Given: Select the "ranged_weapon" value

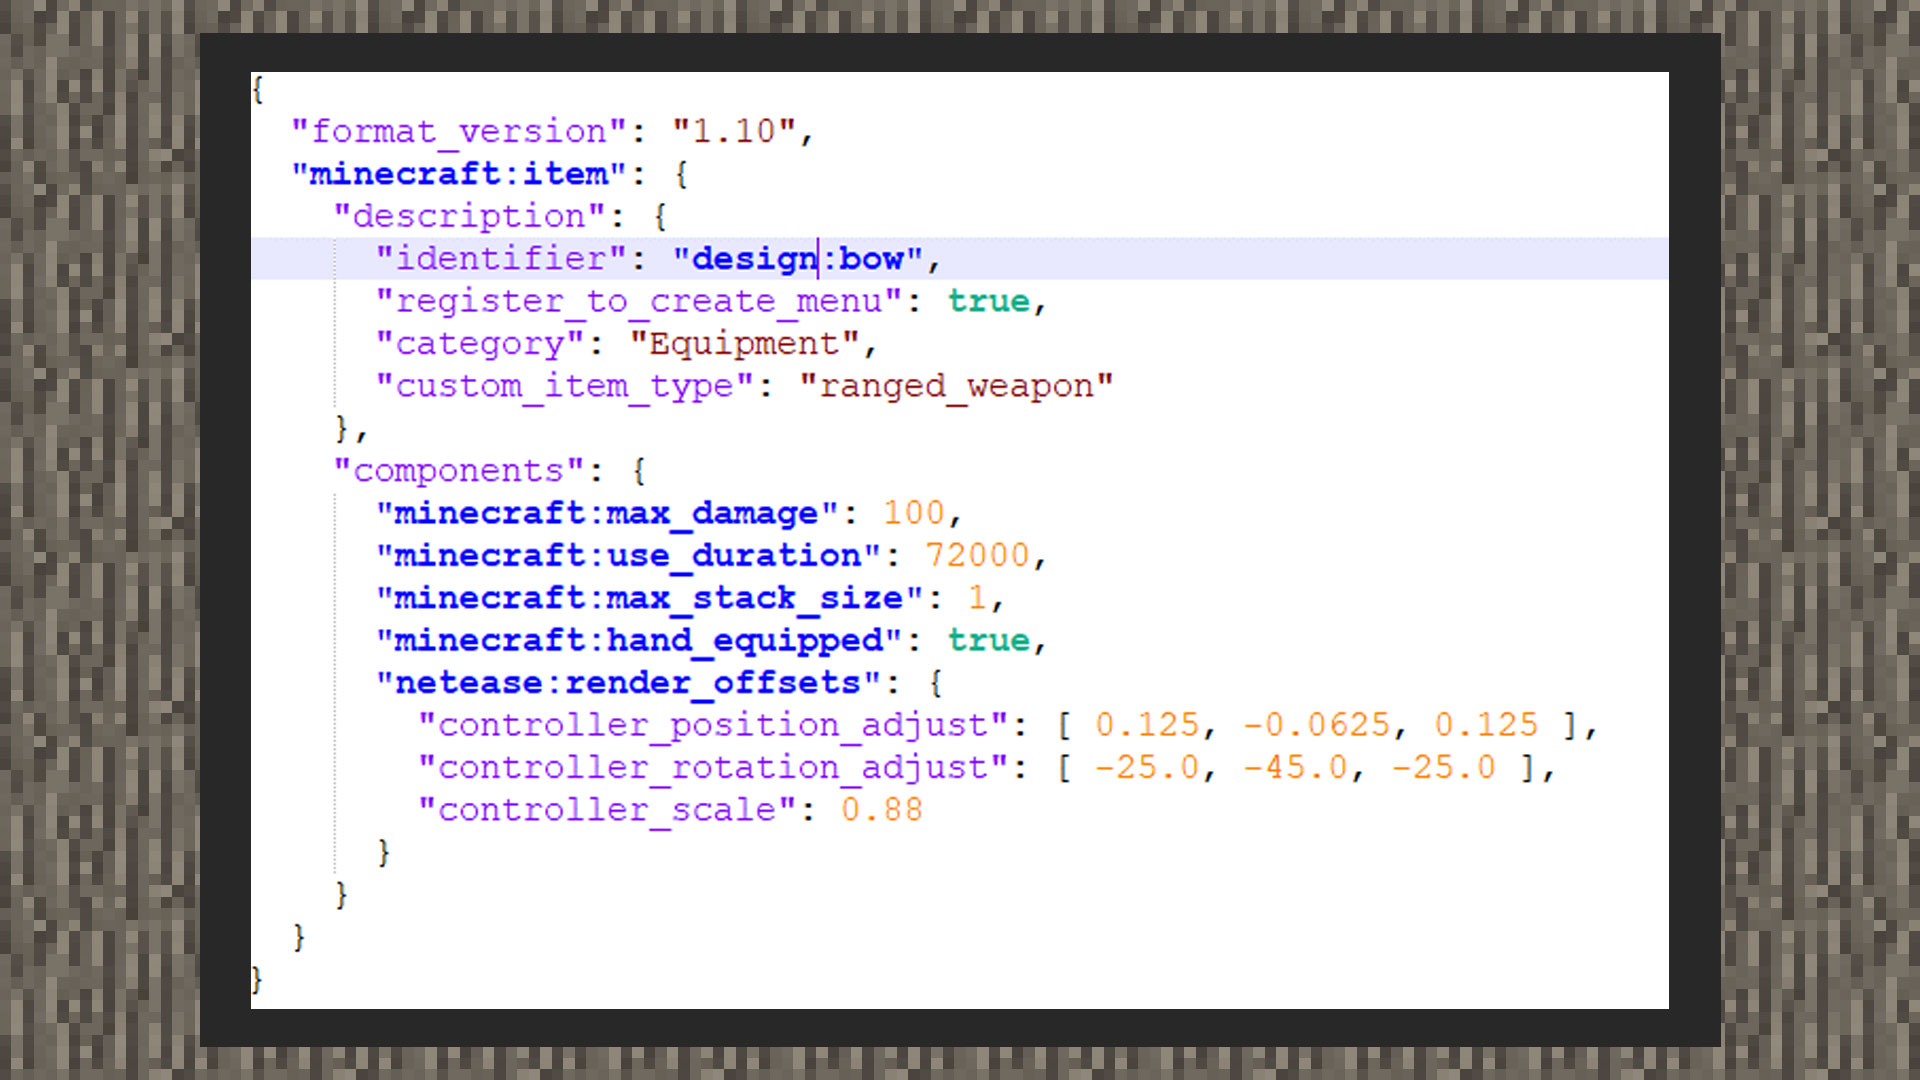Looking at the screenshot, I should click(x=956, y=386).
